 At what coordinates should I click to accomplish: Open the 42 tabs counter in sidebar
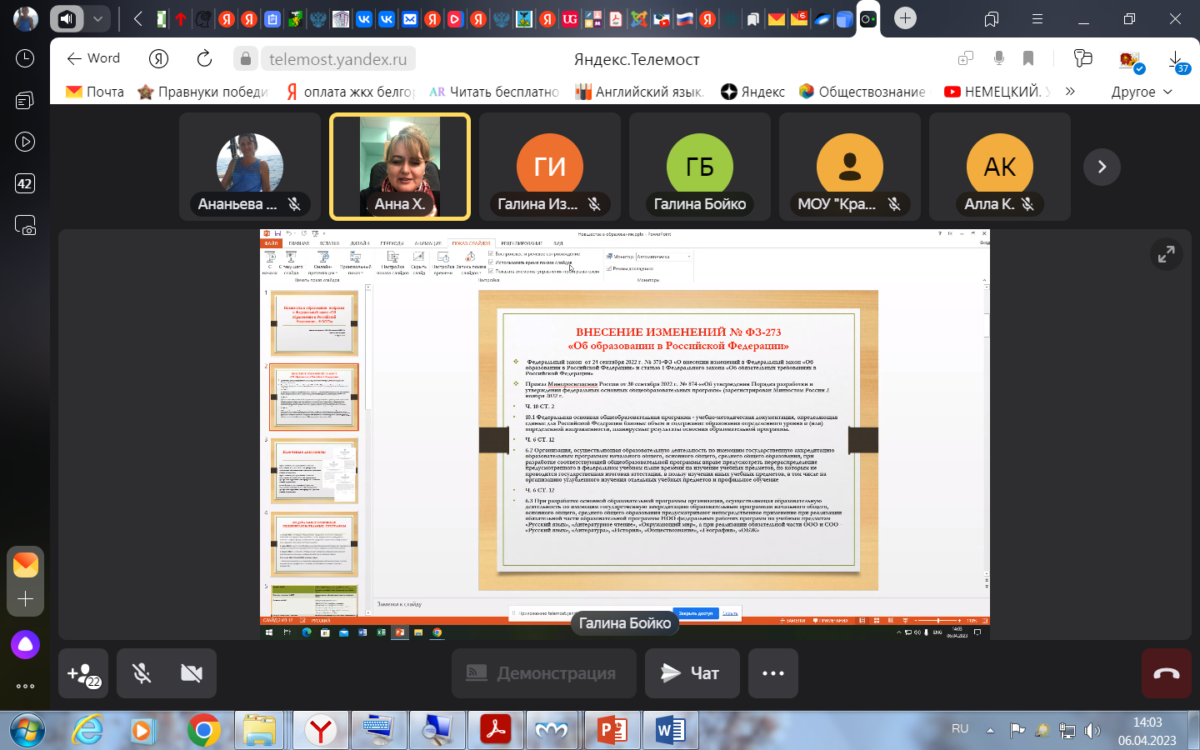25,183
